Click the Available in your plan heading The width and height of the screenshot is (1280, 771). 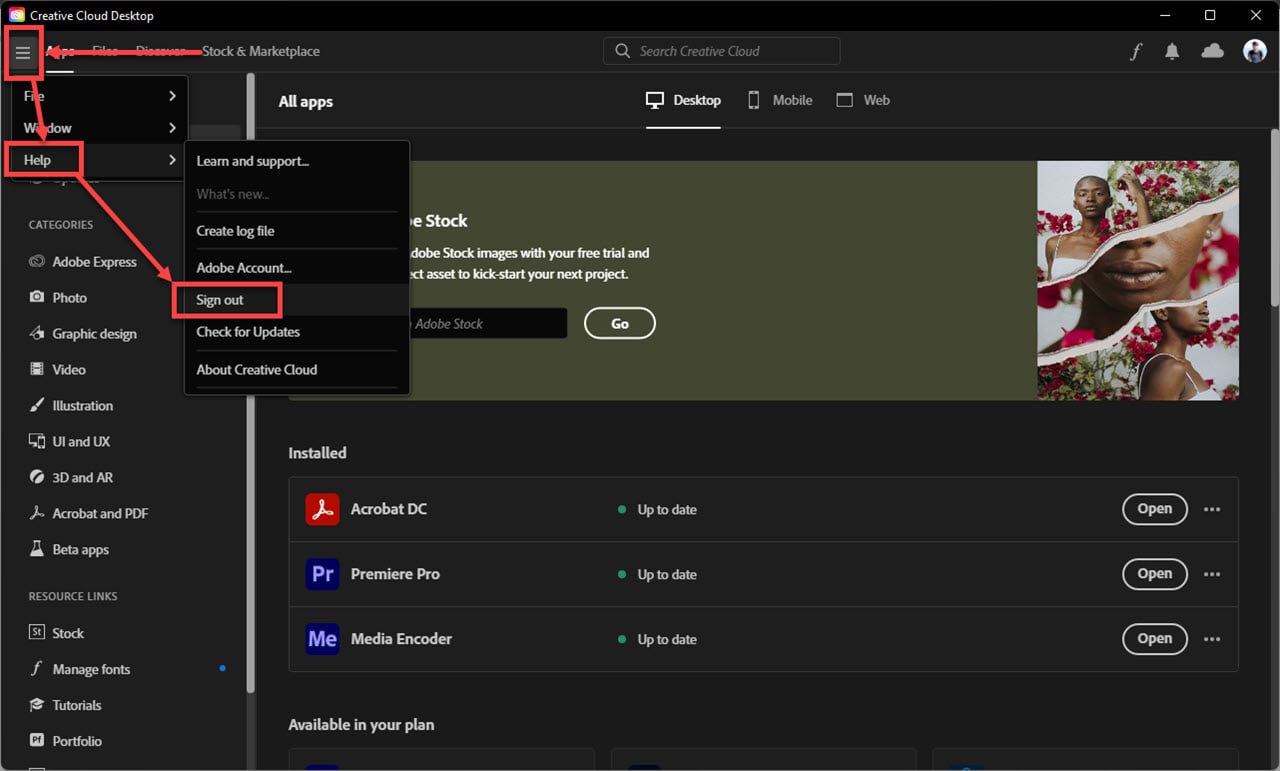361,725
